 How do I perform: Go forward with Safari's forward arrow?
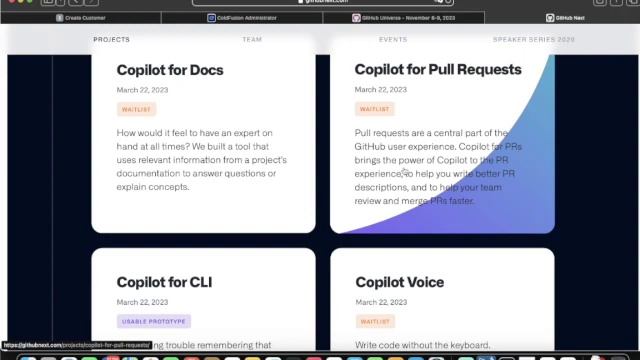pos(91,2)
